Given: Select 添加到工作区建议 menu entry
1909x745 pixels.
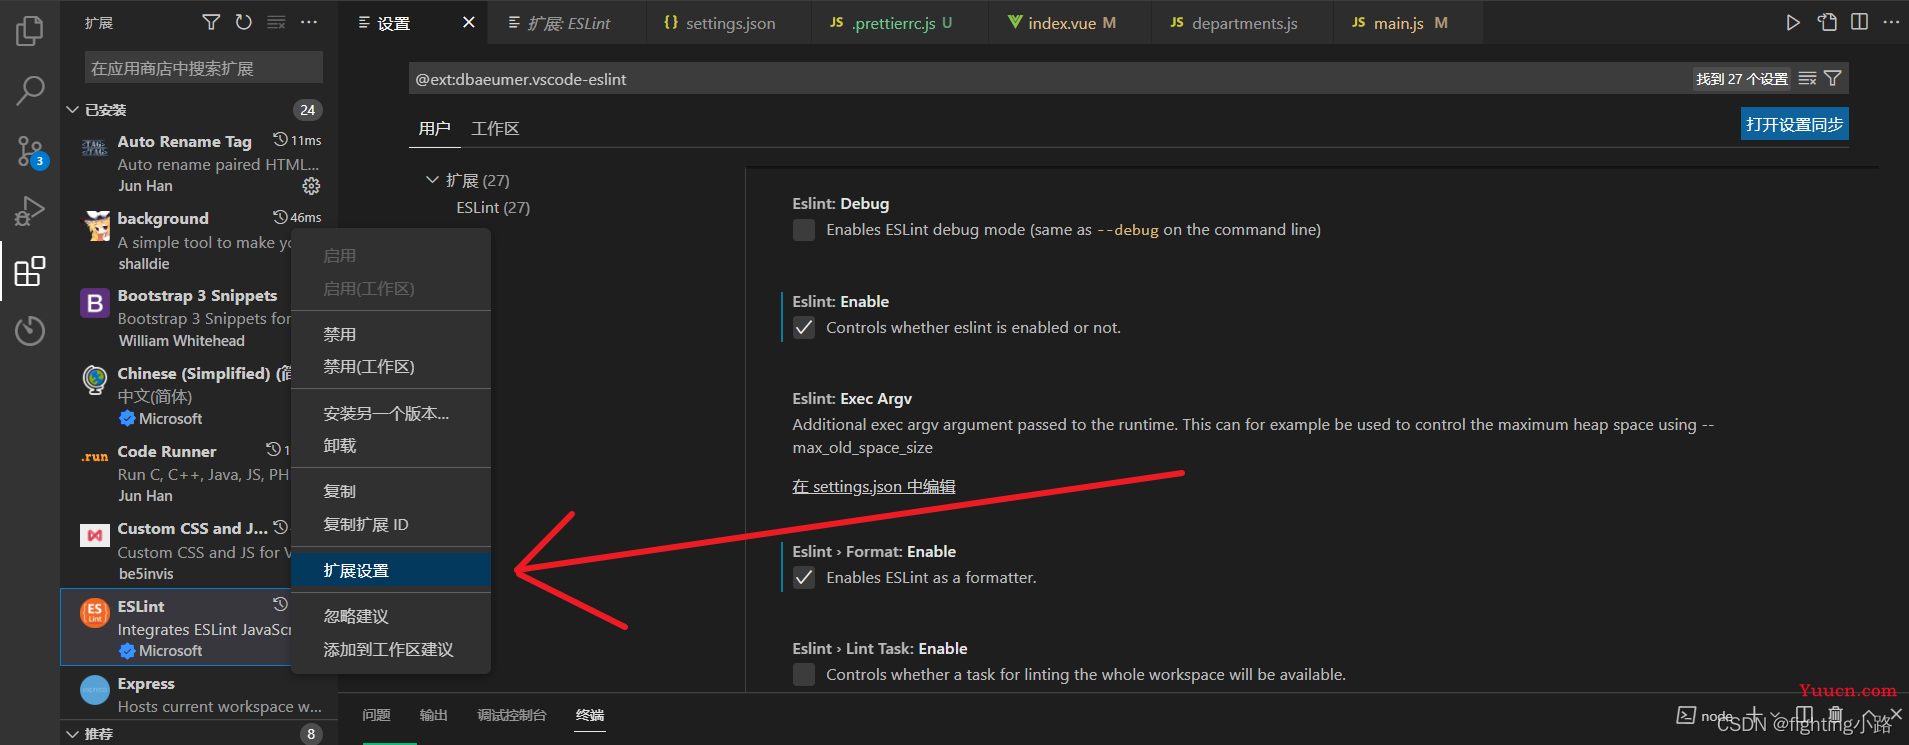Looking at the screenshot, I should pyautogui.click(x=391, y=650).
